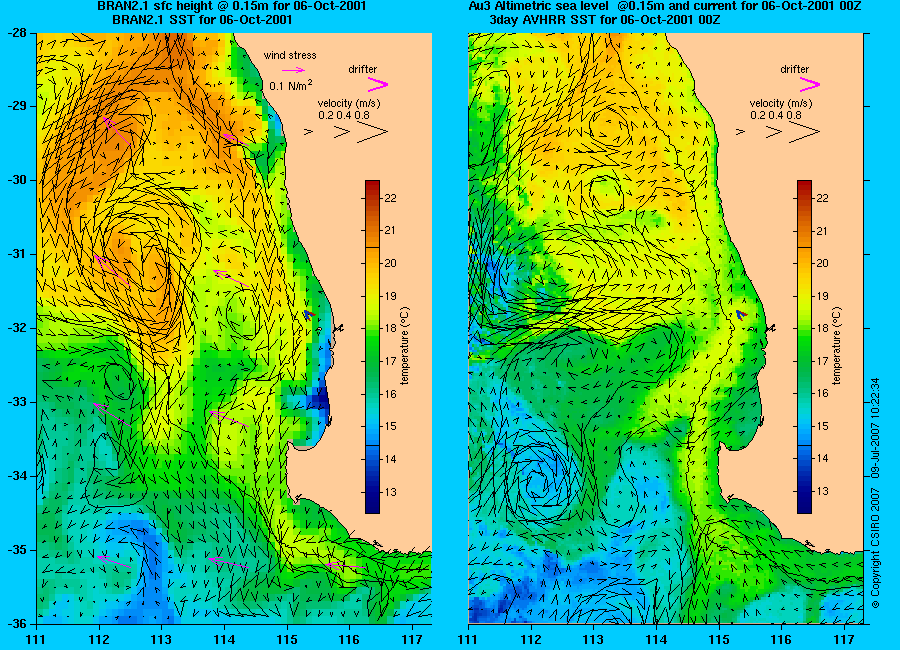Click the '0.1 N/m²' scale label
Screen dimensions: 900x650
(x=291, y=86)
